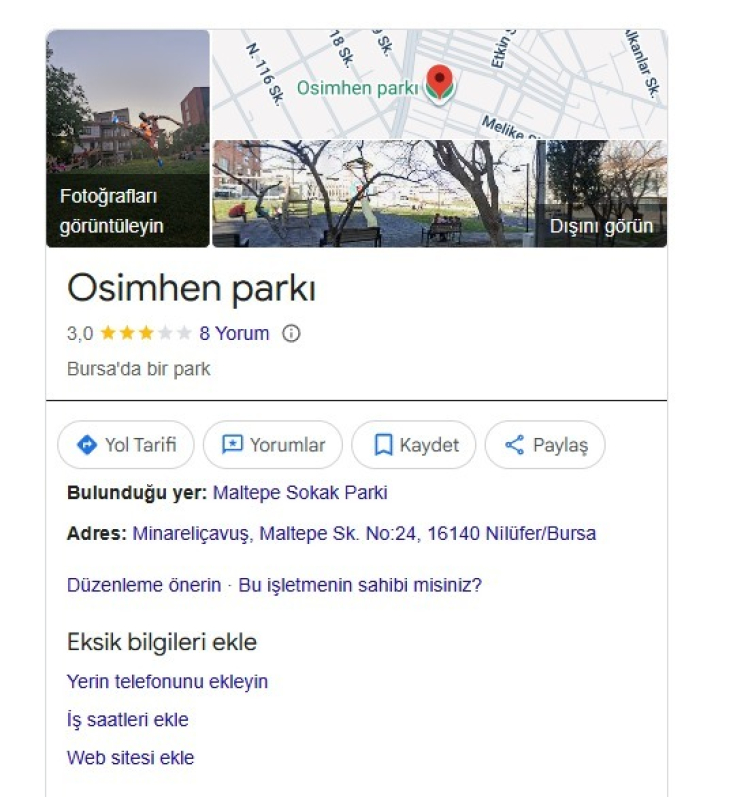Choose Web sitesi ekle to add website
The height and width of the screenshot is (797, 750).
tap(130, 758)
